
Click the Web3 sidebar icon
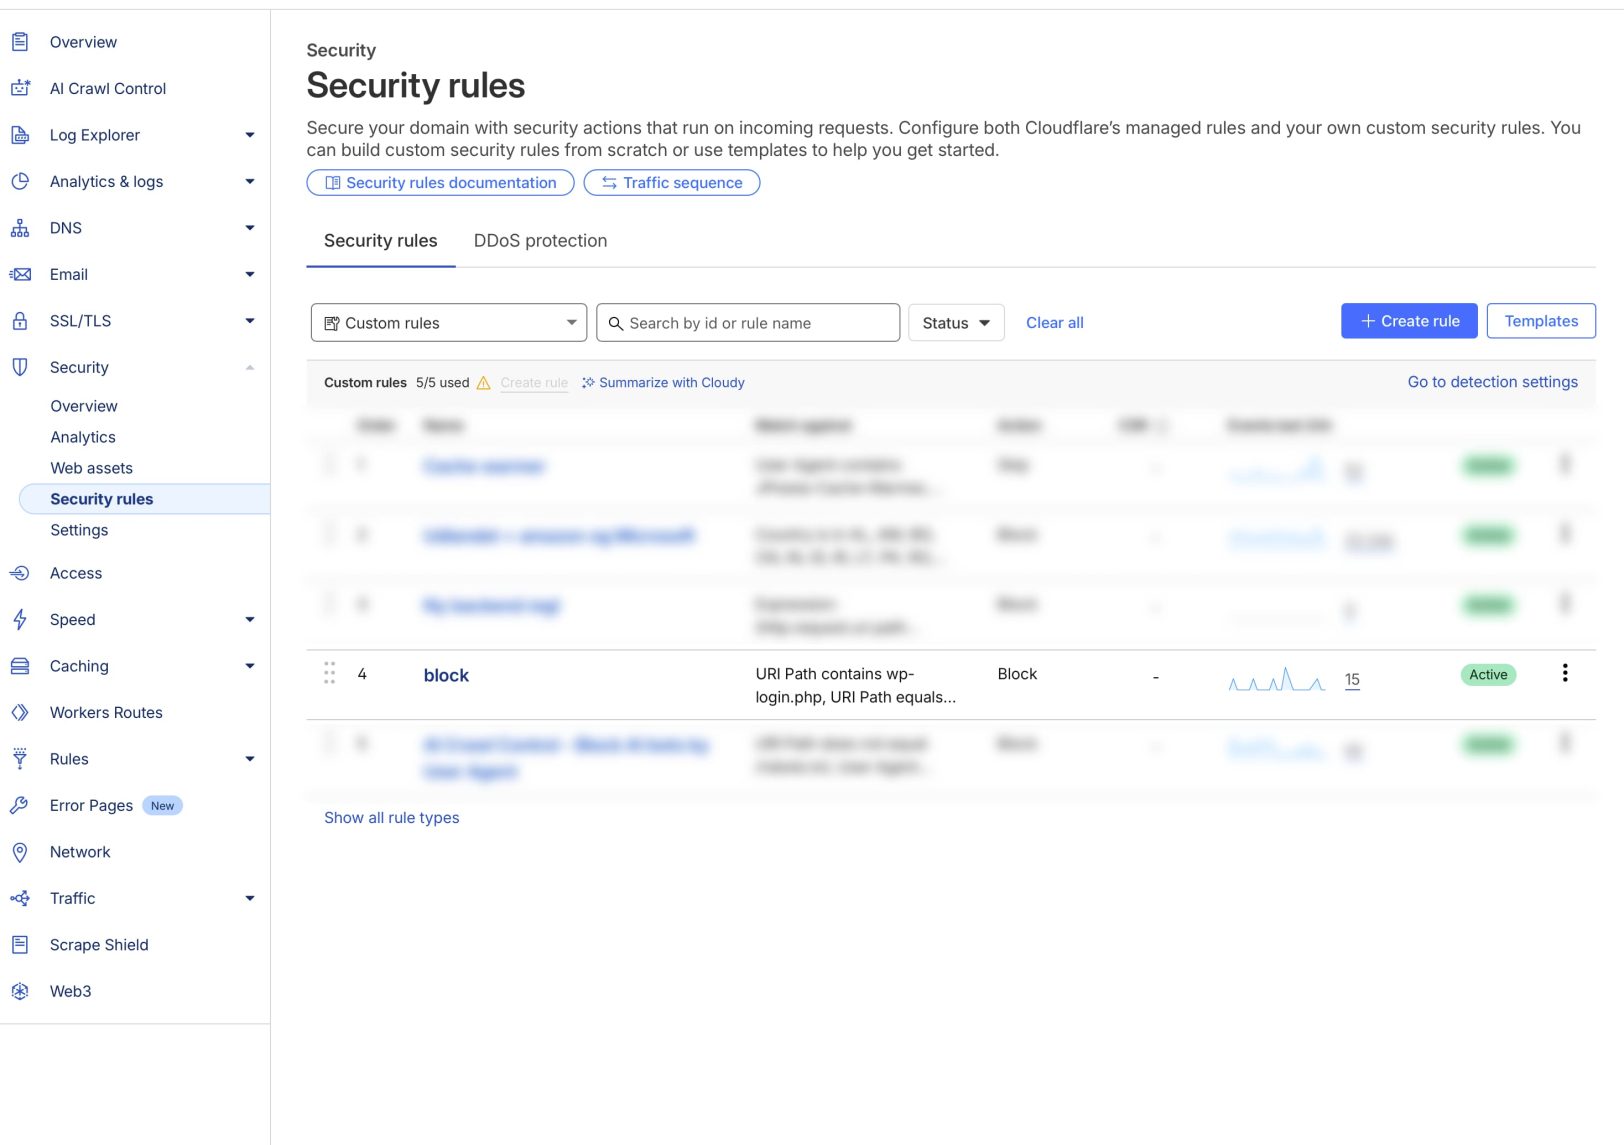click(x=20, y=992)
